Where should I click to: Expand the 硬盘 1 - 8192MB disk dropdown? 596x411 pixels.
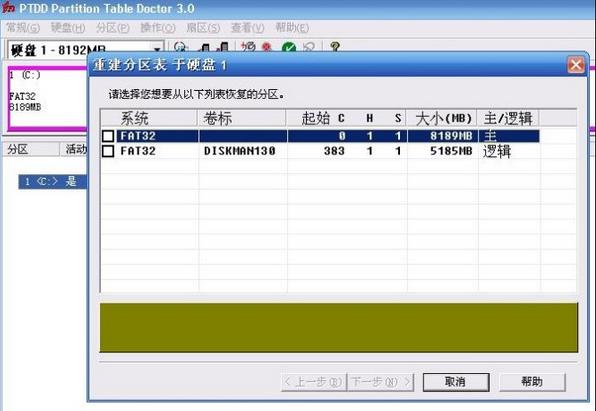[x=157, y=49]
